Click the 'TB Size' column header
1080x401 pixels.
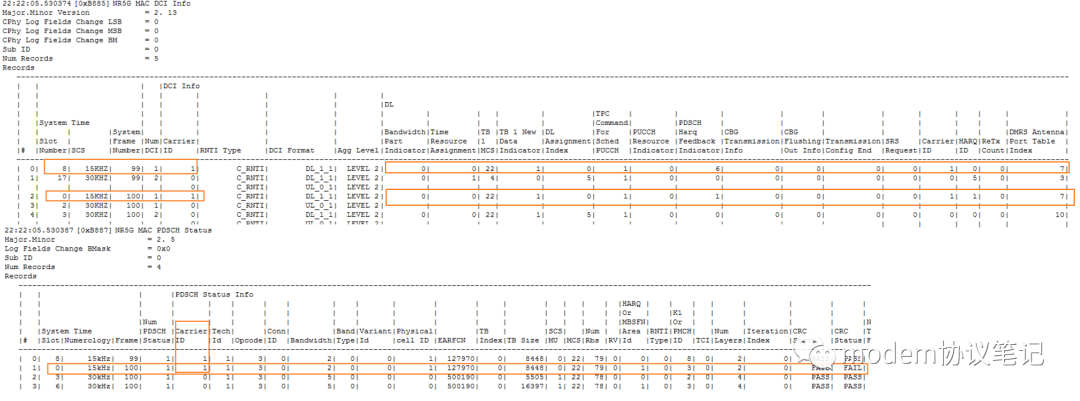click(524, 340)
